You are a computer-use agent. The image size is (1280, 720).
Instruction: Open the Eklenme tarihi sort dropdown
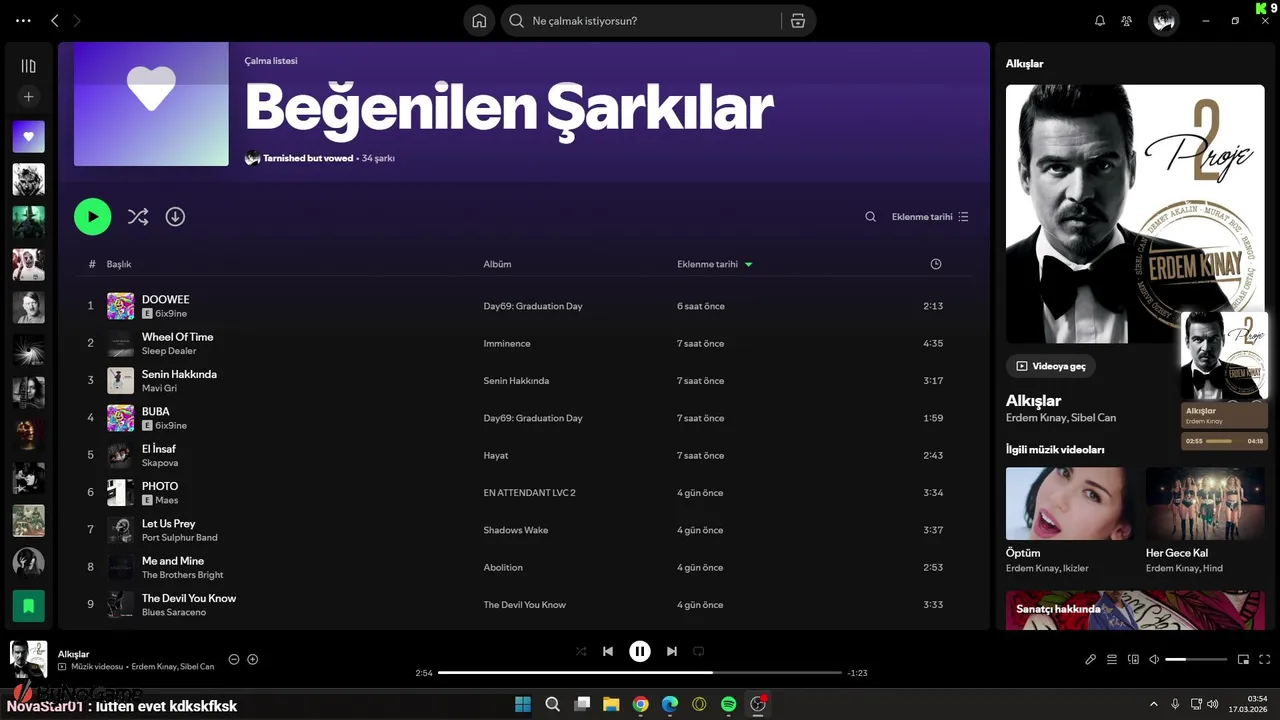click(x=930, y=217)
